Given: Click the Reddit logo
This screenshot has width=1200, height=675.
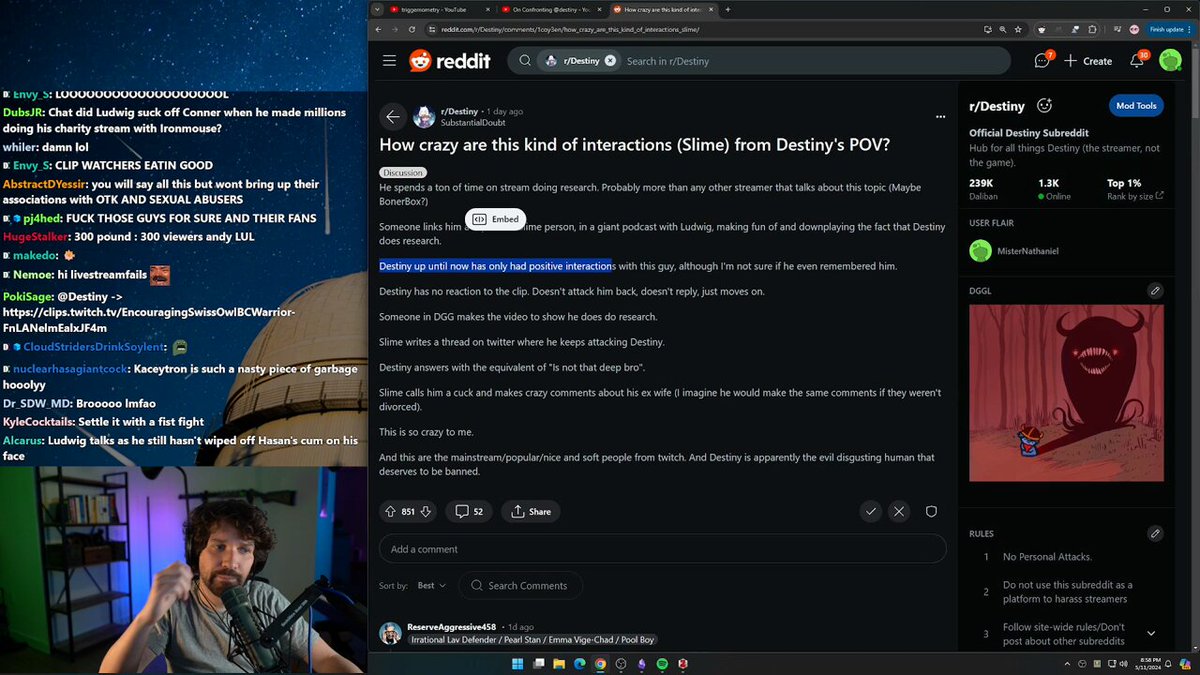Looking at the screenshot, I should 450,61.
